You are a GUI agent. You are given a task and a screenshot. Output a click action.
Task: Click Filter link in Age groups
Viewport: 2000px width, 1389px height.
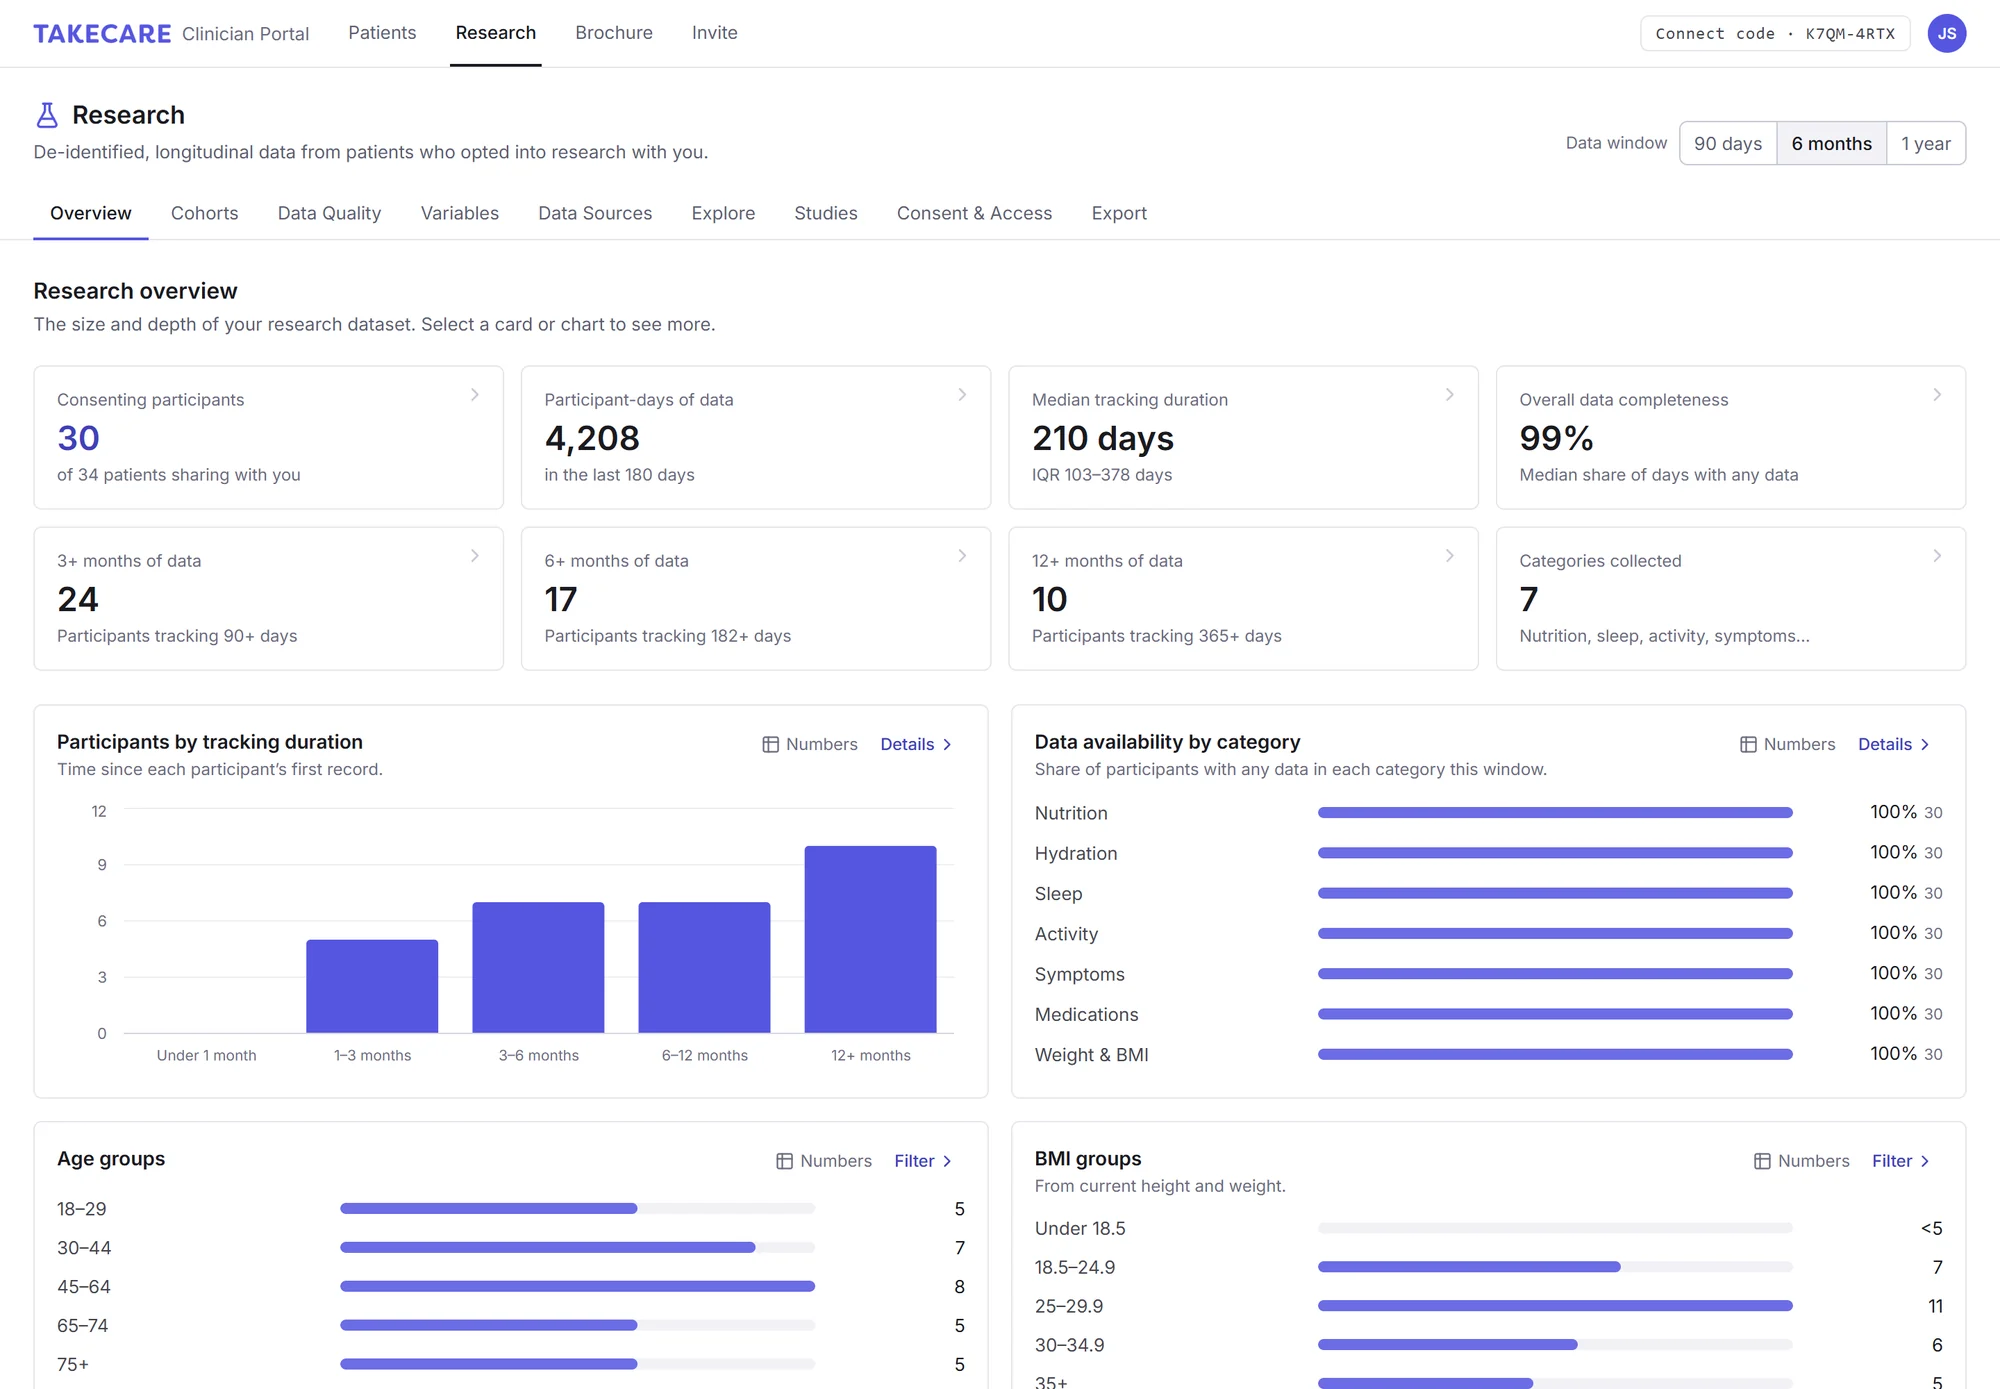click(923, 1161)
